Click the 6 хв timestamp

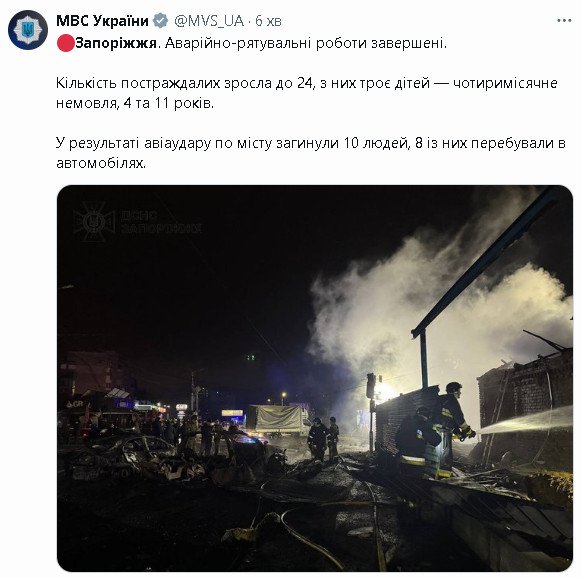pos(268,21)
